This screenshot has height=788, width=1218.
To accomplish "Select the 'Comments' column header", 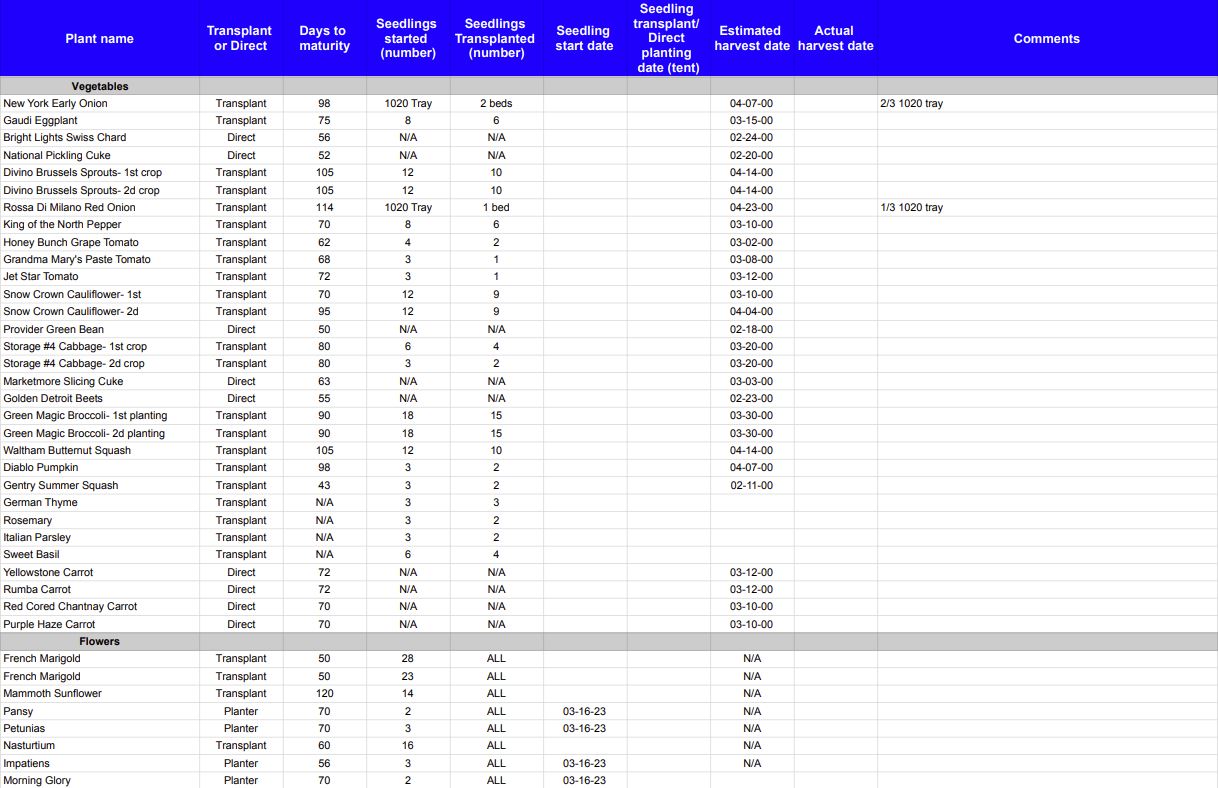I will [x=1046, y=38].
